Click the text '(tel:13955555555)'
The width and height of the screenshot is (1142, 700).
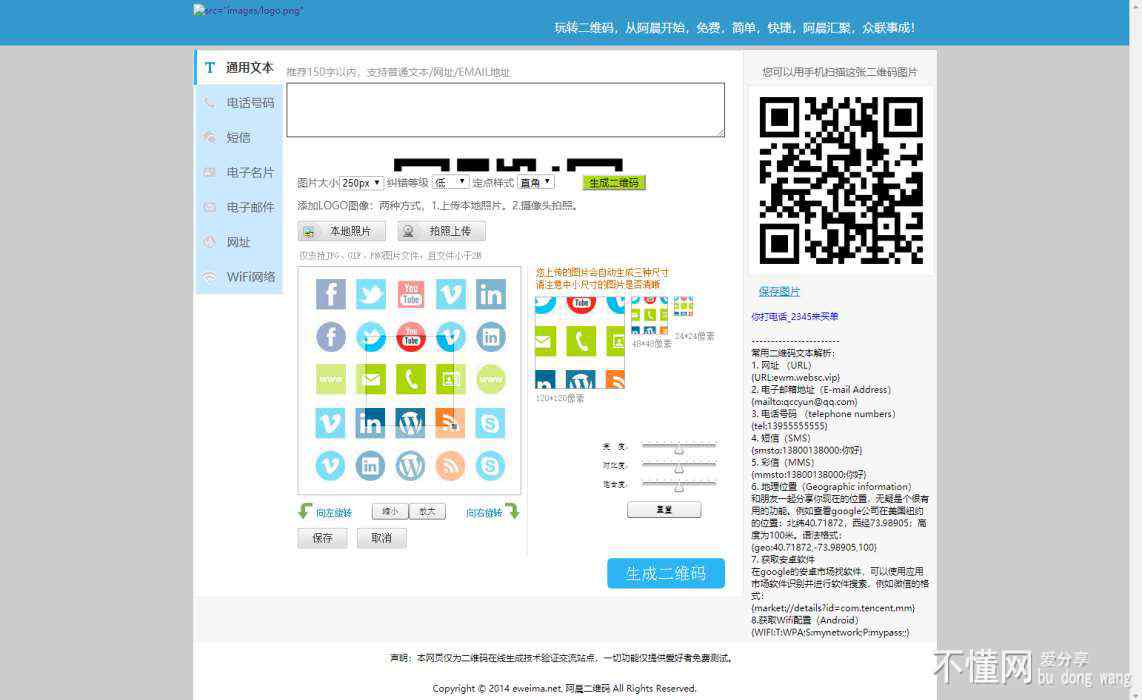point(789,425)
